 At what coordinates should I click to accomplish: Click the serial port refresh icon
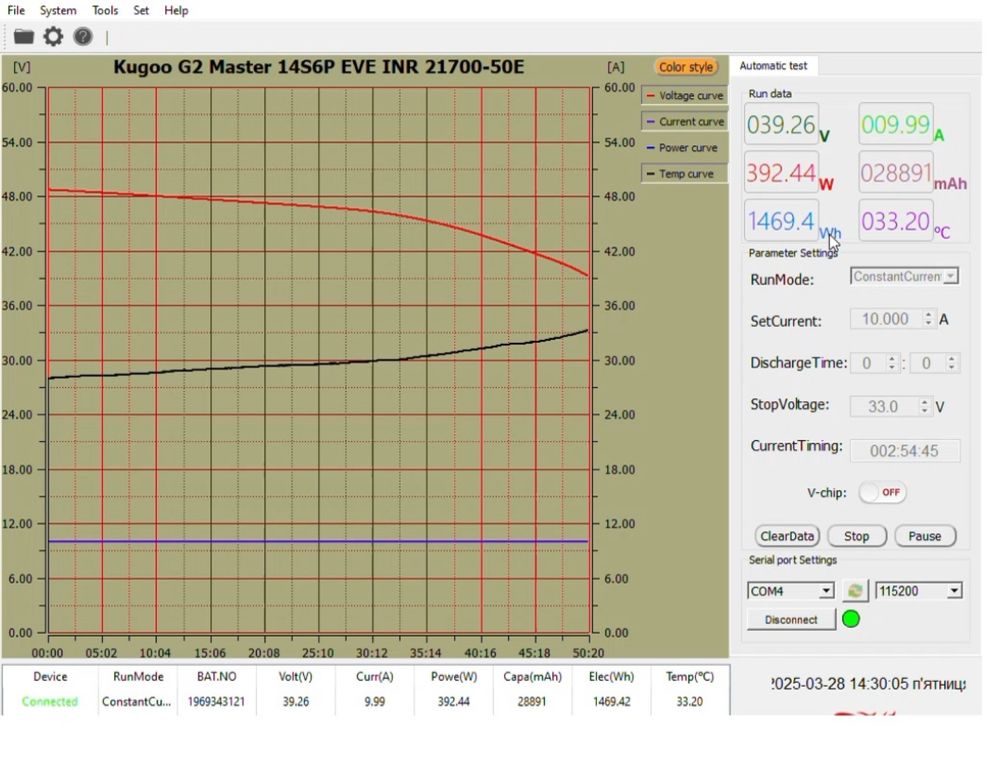point(855,591)
